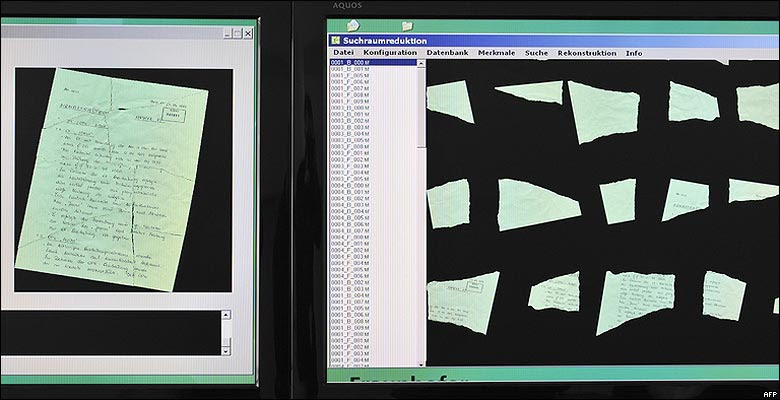Open the Info menu
The height and width of the screenshot is (400, 780).
coord(634,53)
